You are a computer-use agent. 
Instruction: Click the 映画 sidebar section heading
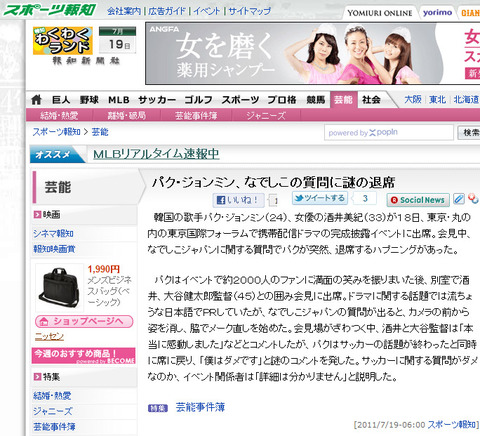pyautogui.click(x=51, y=215)
